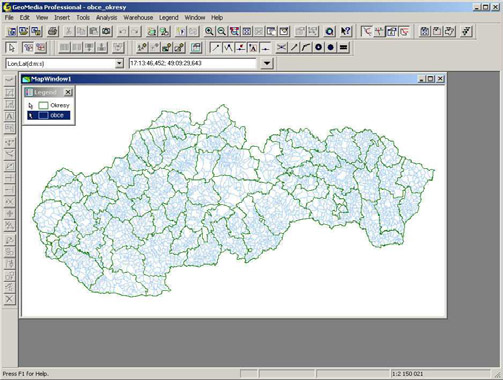Open the Legend menu
The image size is (503, 380).
169,18
